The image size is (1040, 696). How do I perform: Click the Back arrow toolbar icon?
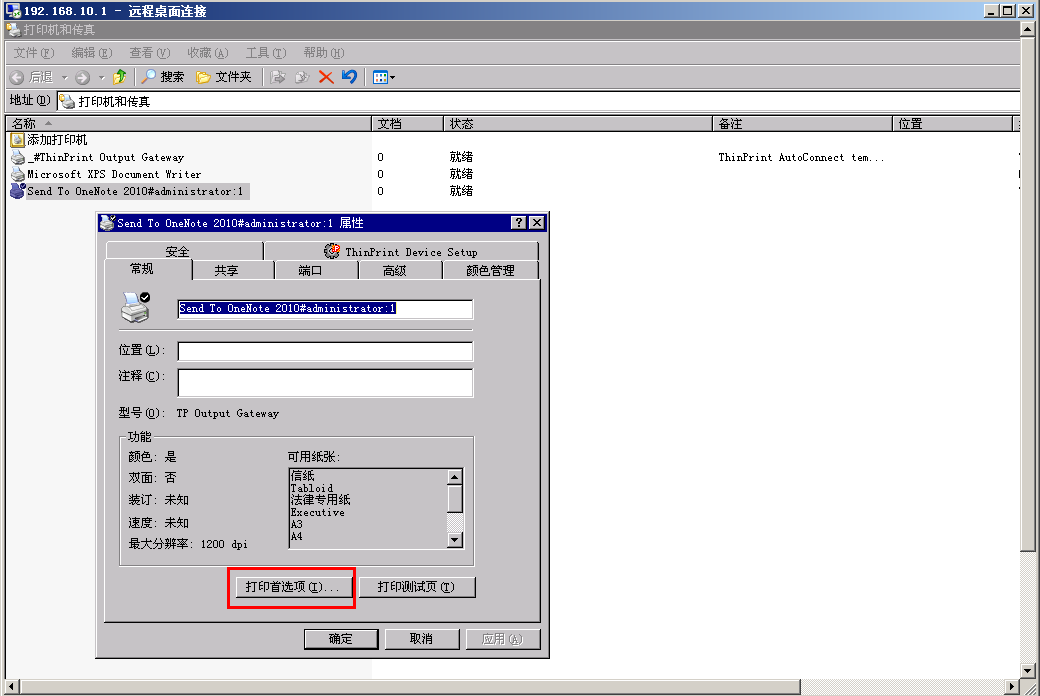[x=17, y=78]
